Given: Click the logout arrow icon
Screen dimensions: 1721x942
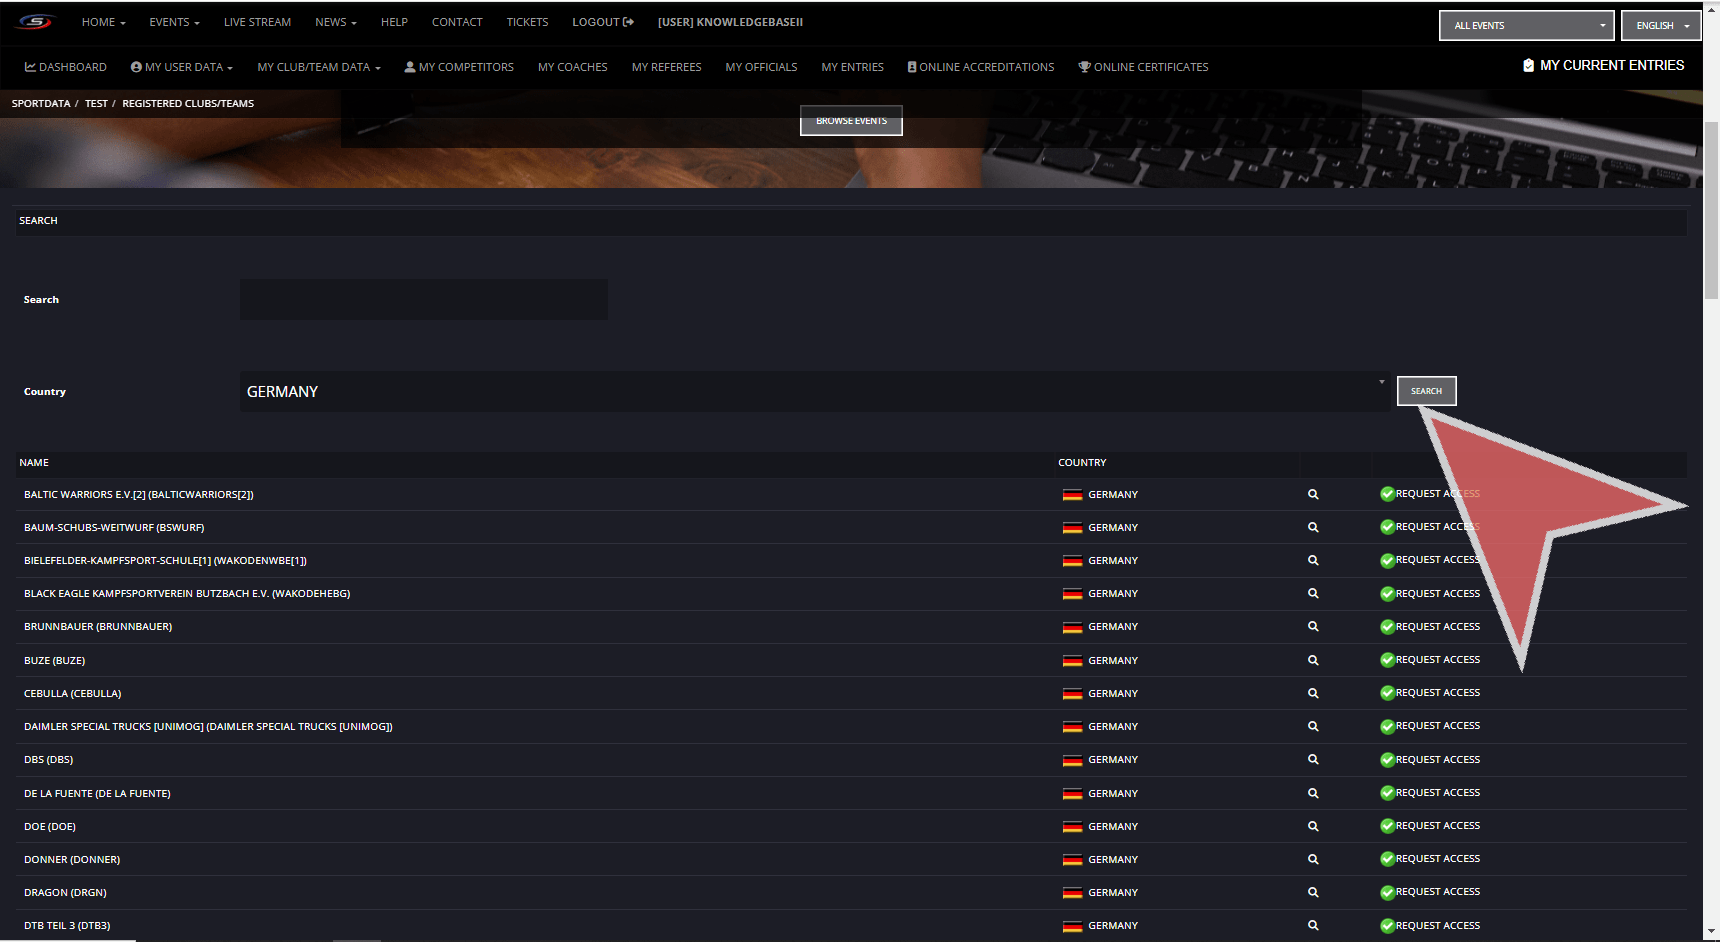Looking at the screenshot, I should click(x=628, y=22).
